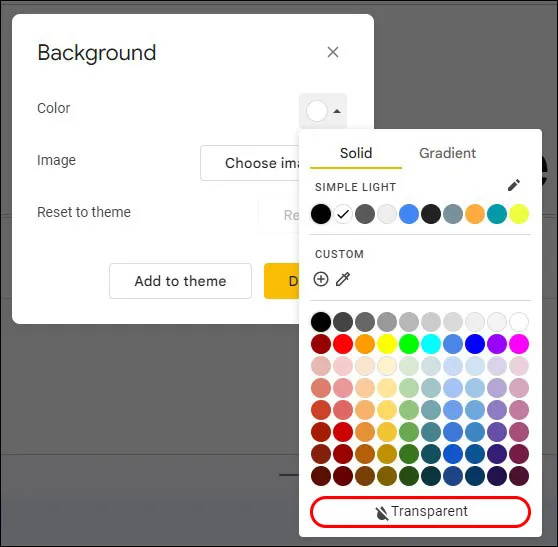Click the yellow Done button

click(282, 281)
